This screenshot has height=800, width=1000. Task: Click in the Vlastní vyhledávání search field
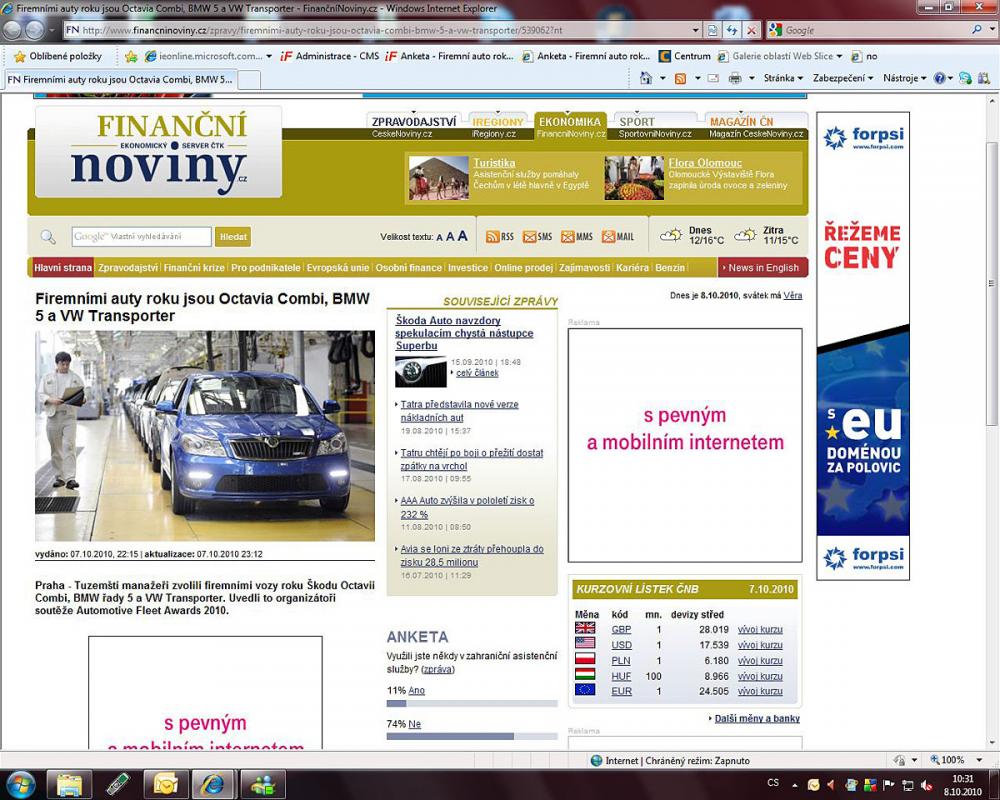point(142,237)
